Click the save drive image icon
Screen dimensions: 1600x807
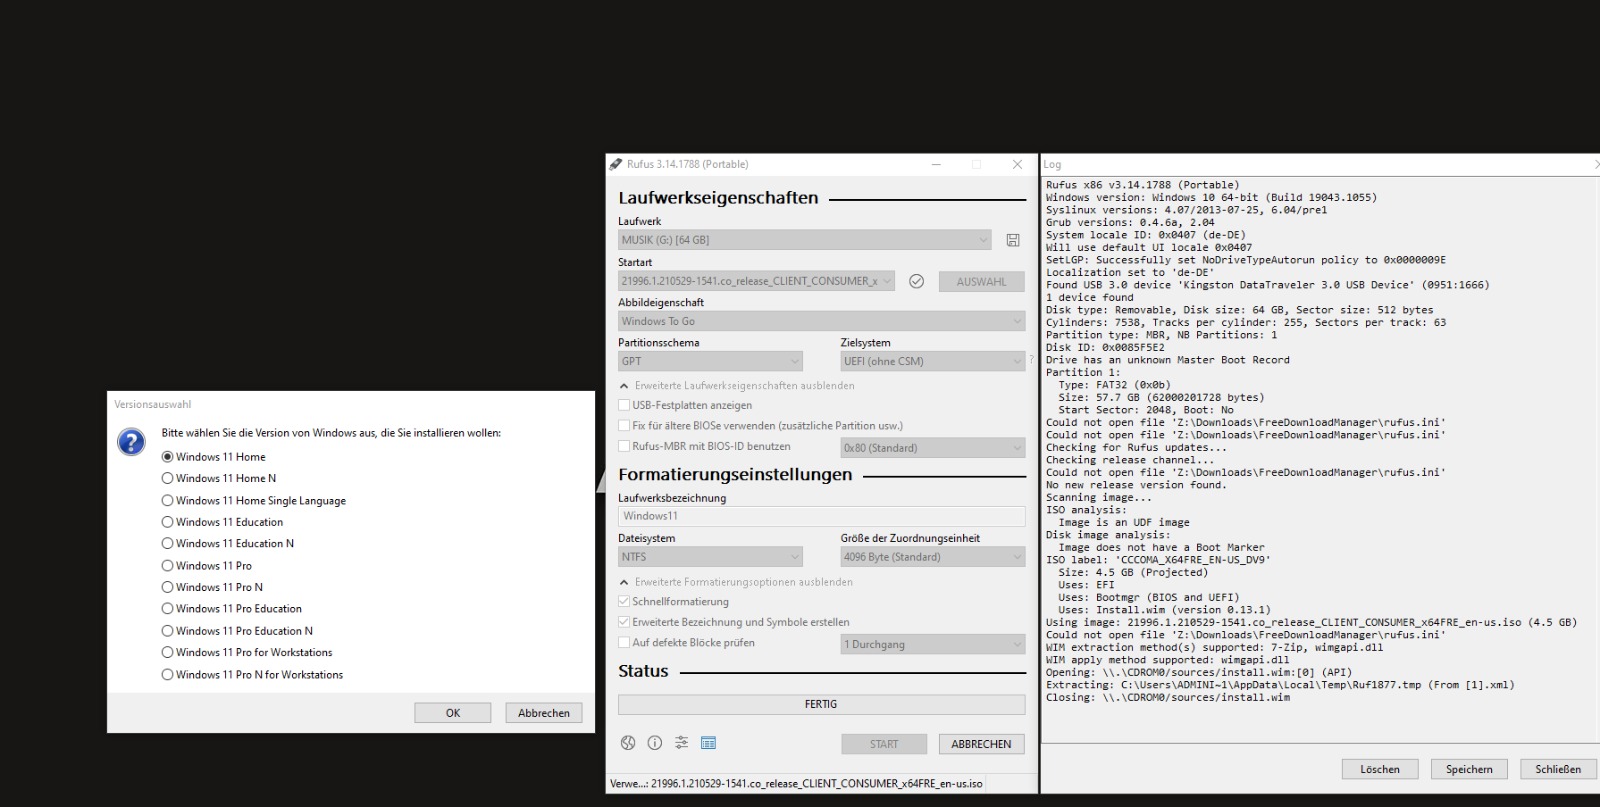pos(1012,240)
